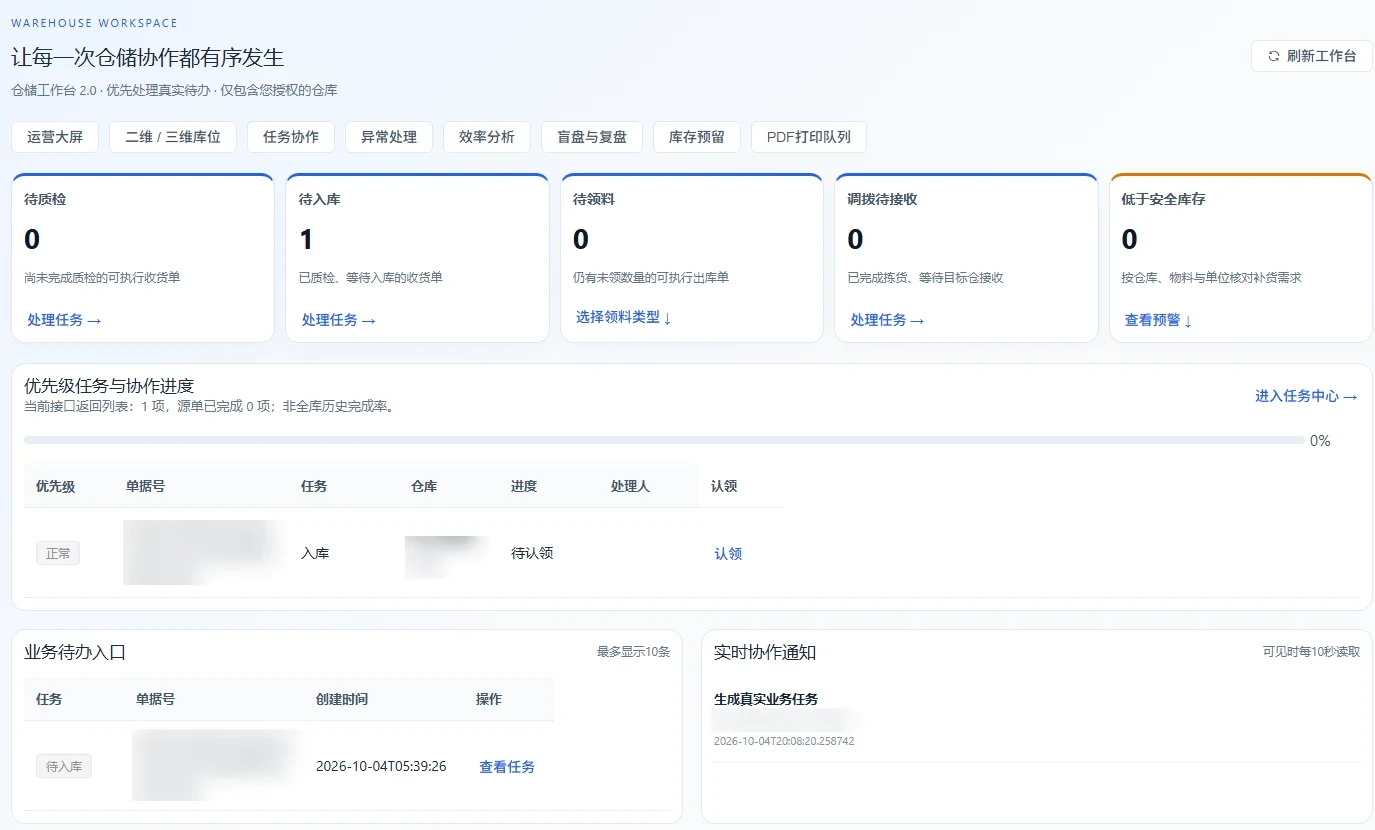Claim the 入库 task via 认领
Image resolution: width=1375 pixels, height=830 pixels.
[728, 553]
